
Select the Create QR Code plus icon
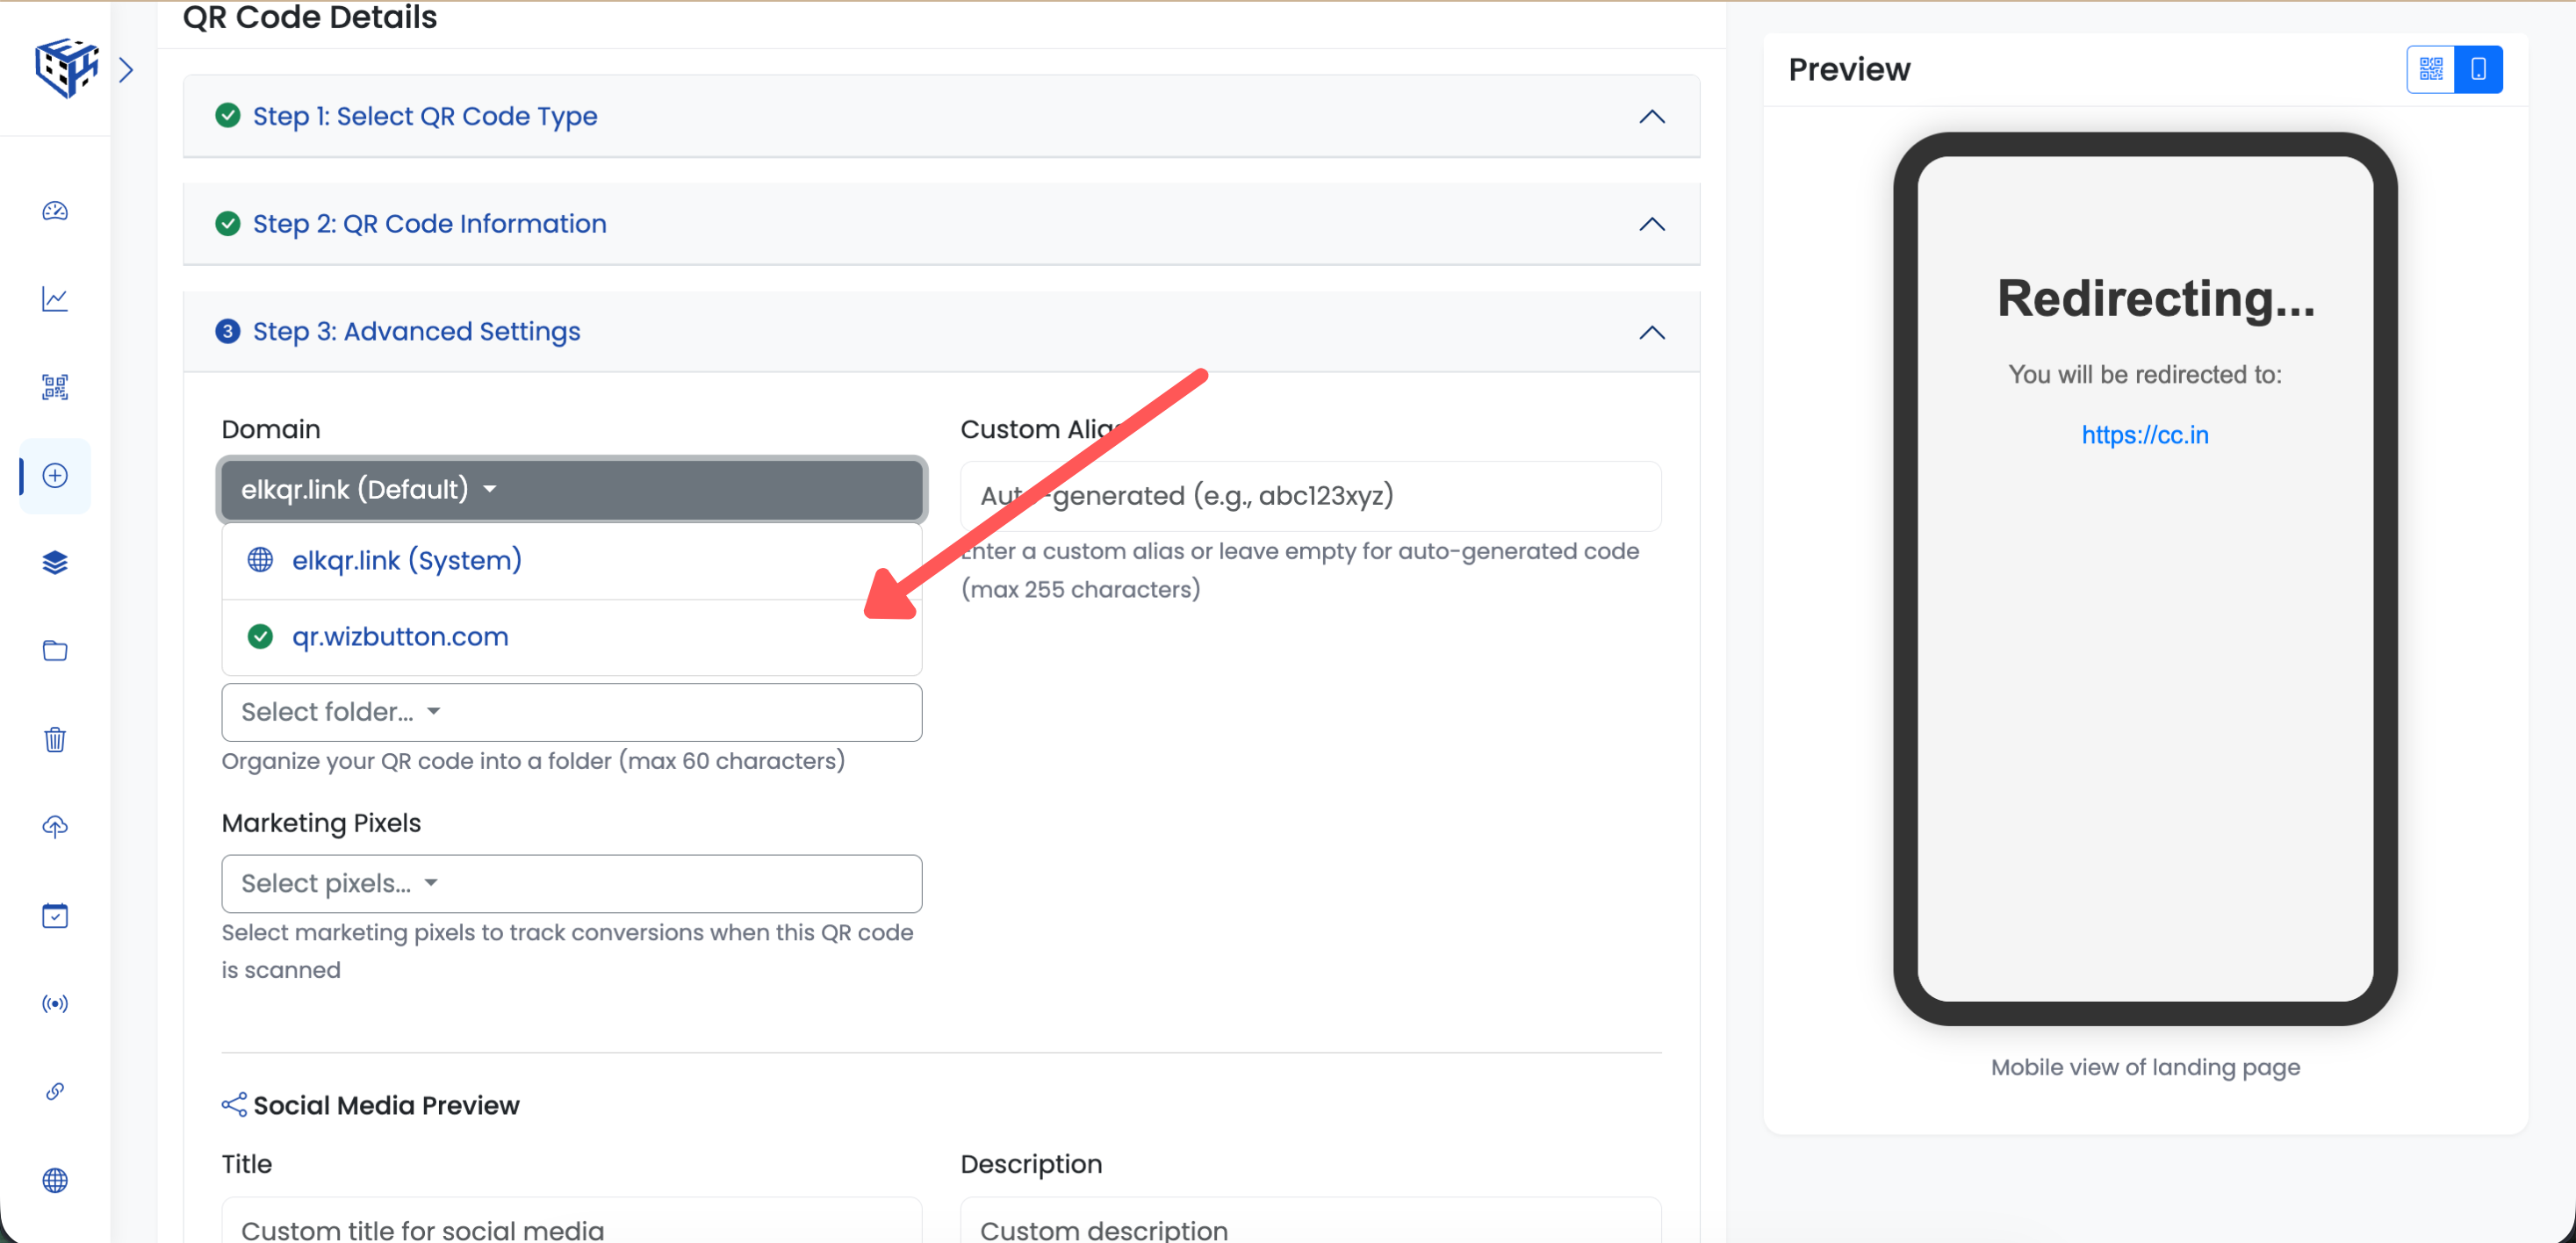[55, 477]
